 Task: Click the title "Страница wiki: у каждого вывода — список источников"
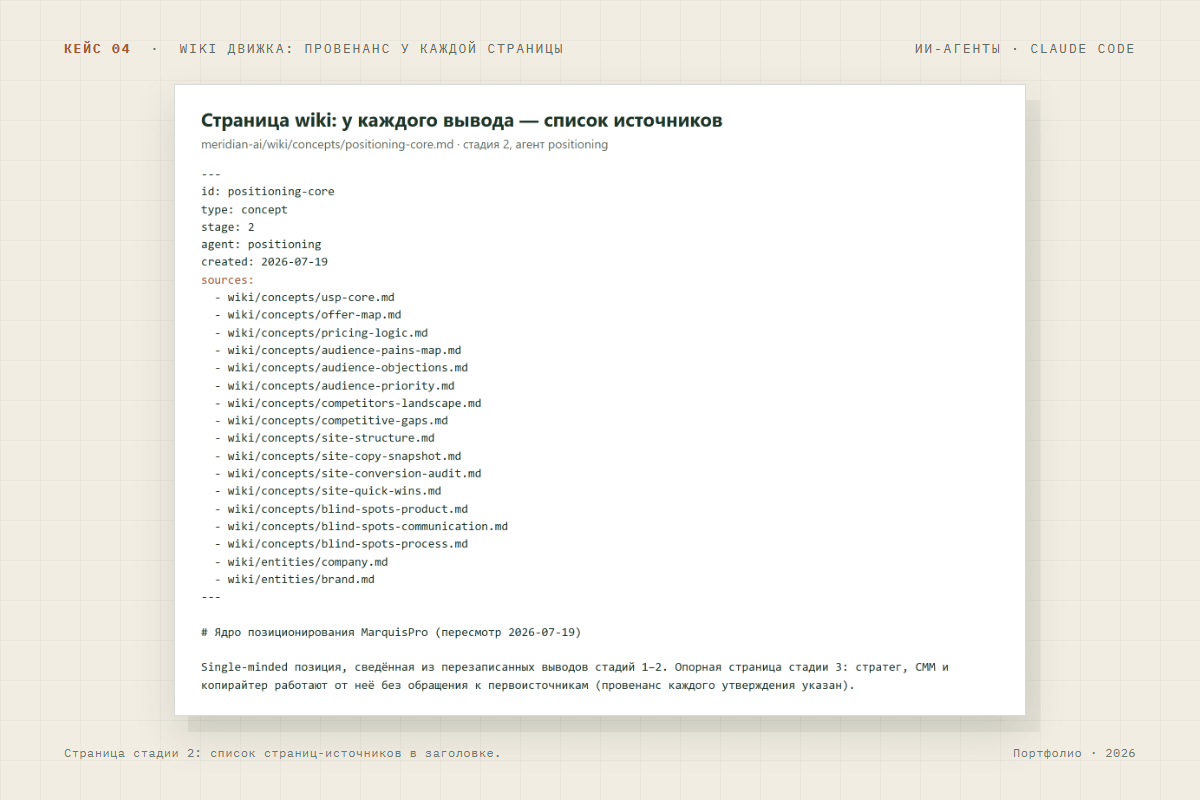point(461,120)
